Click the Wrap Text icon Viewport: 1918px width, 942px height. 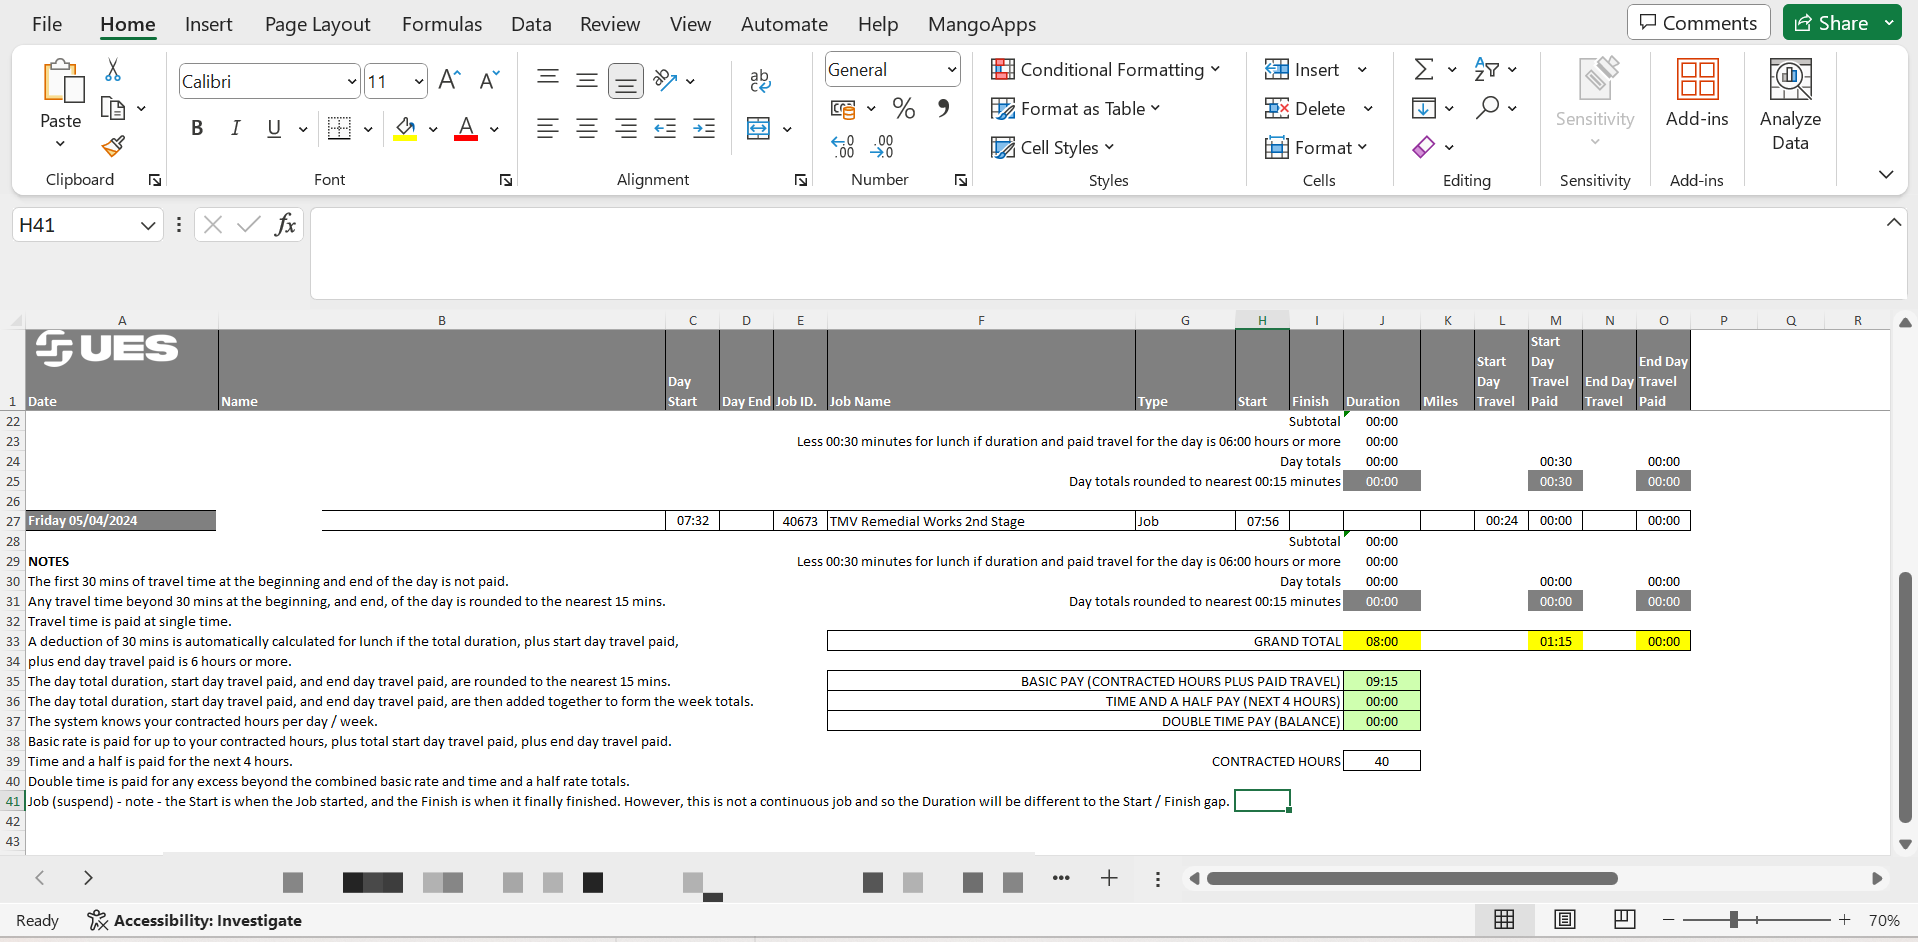pyautogui.click(x=760, y=81)
